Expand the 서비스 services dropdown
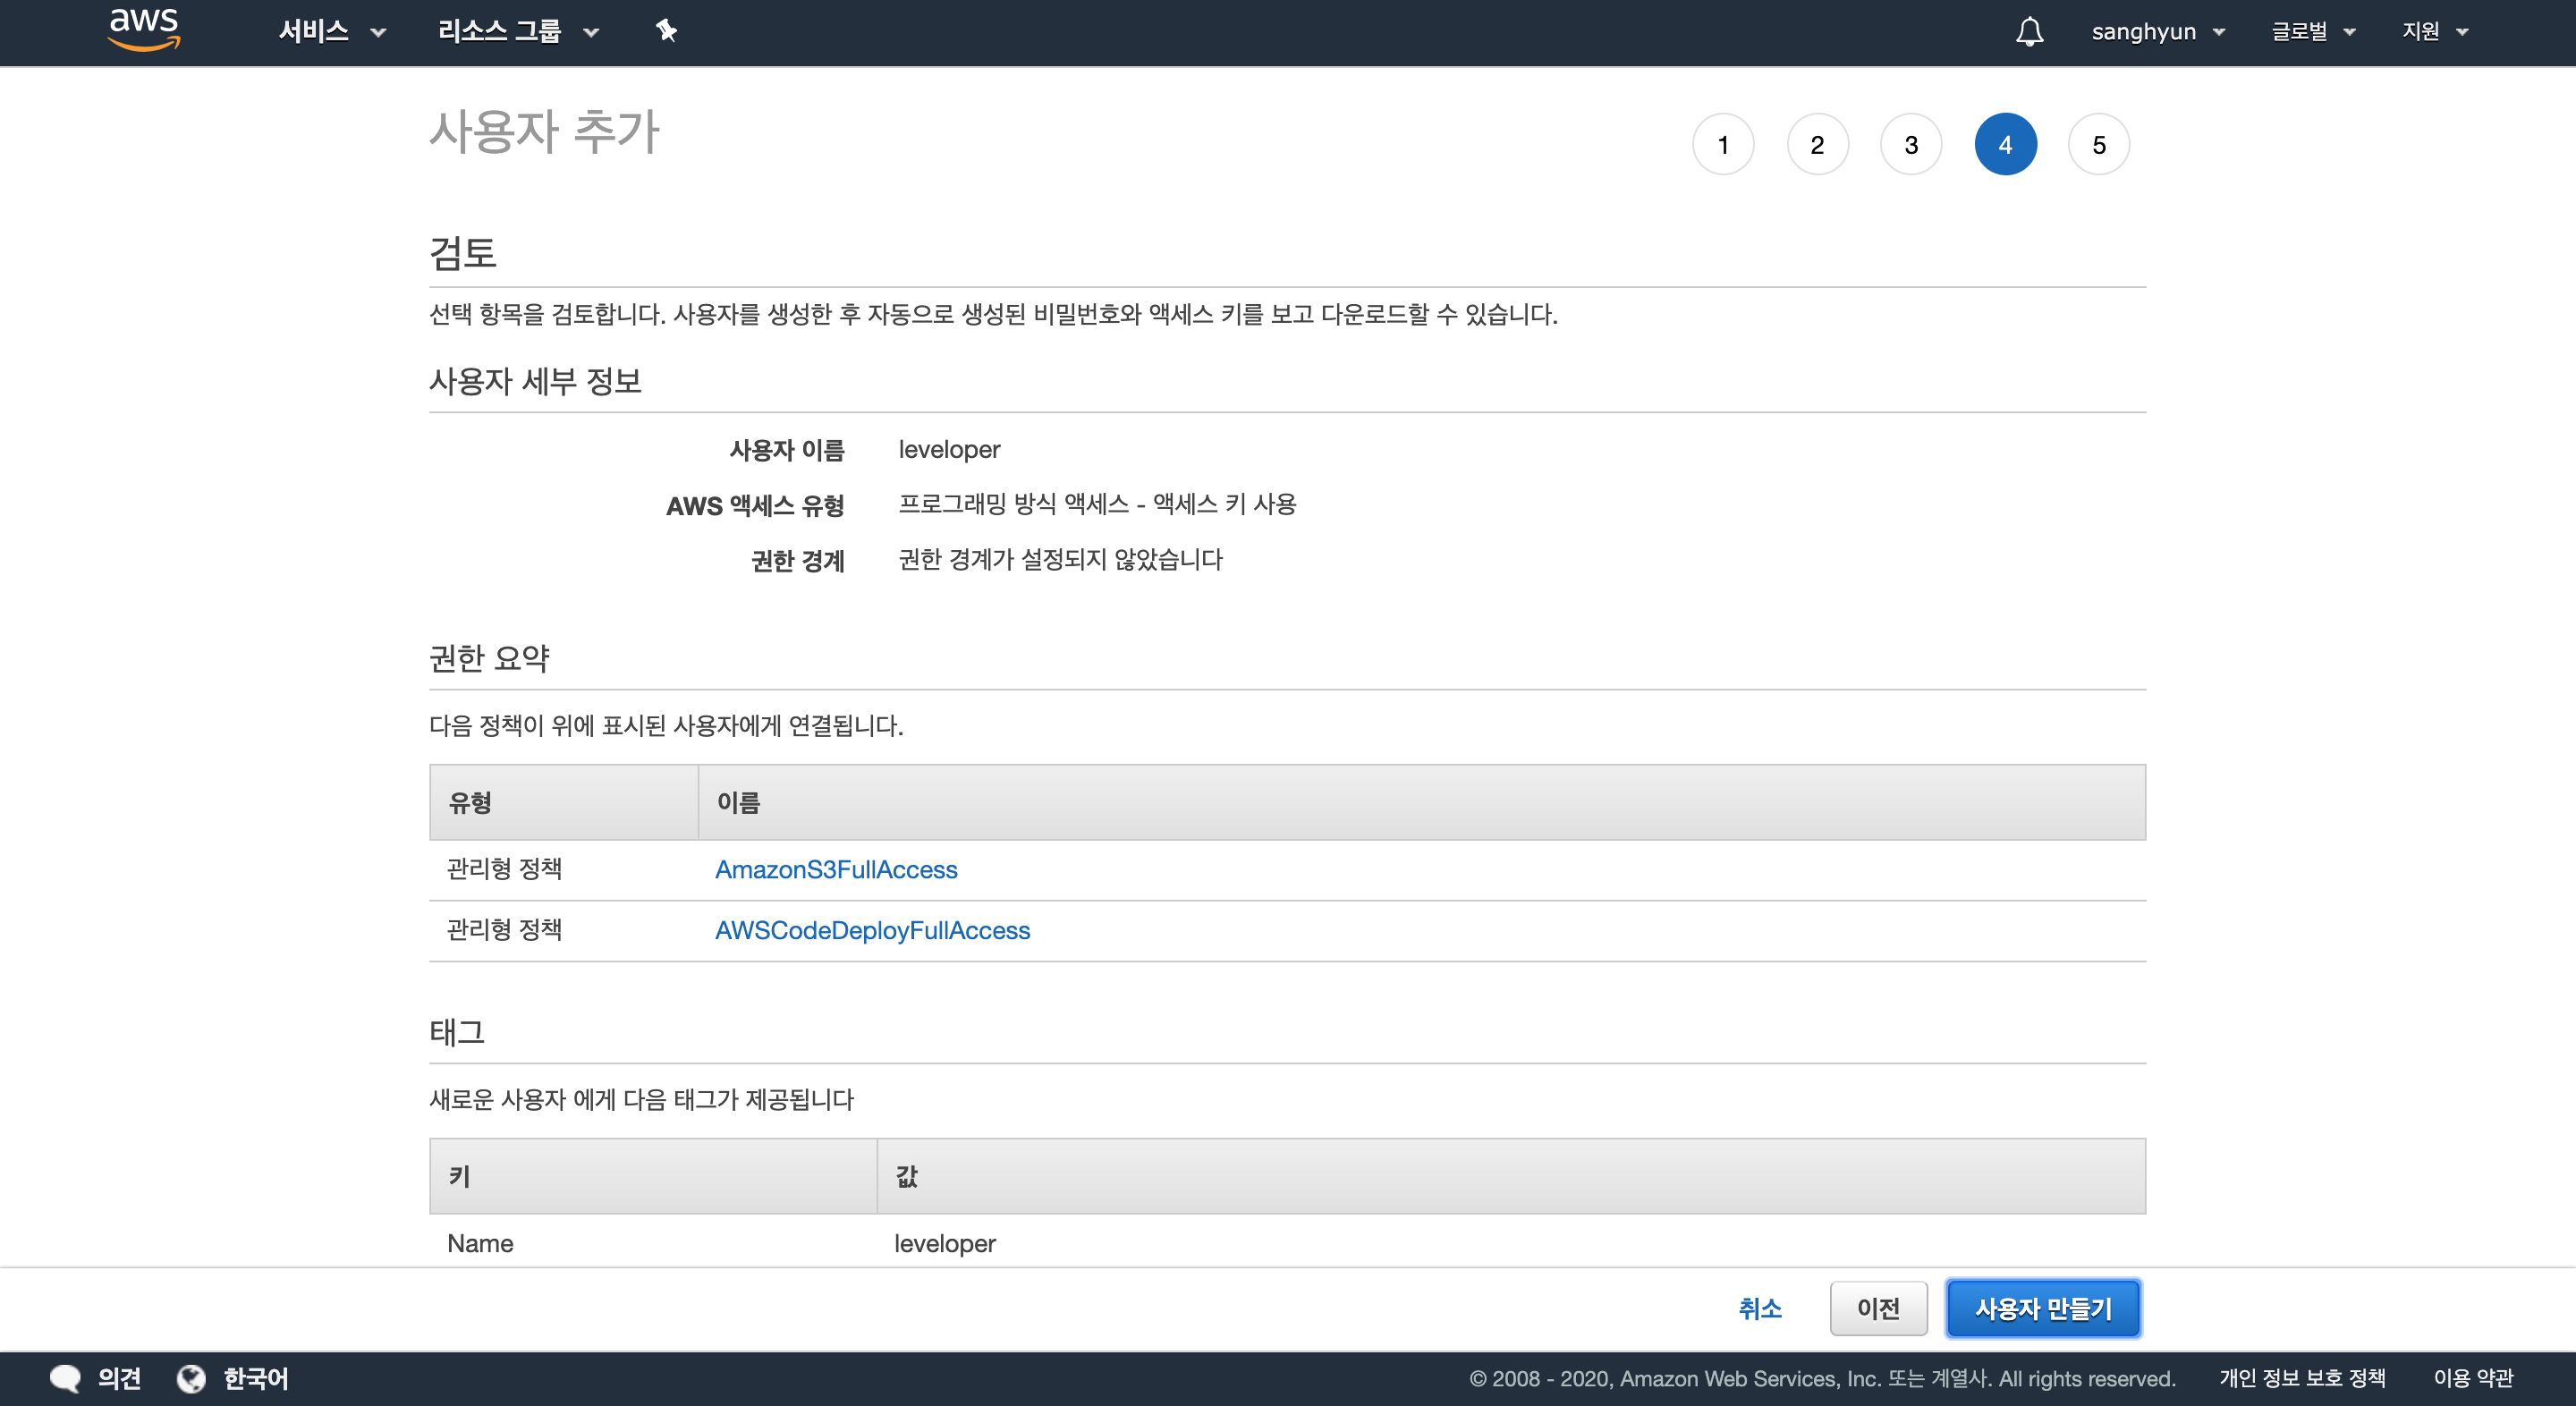The width and height of the screenshot is (2576, 1406). (331, 32)
